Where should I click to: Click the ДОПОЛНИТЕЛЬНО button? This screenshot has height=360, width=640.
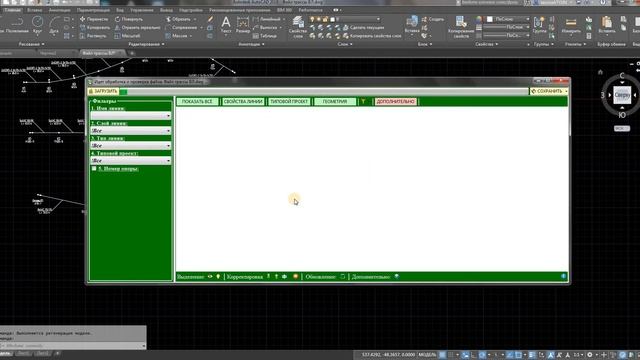[396, 102]
